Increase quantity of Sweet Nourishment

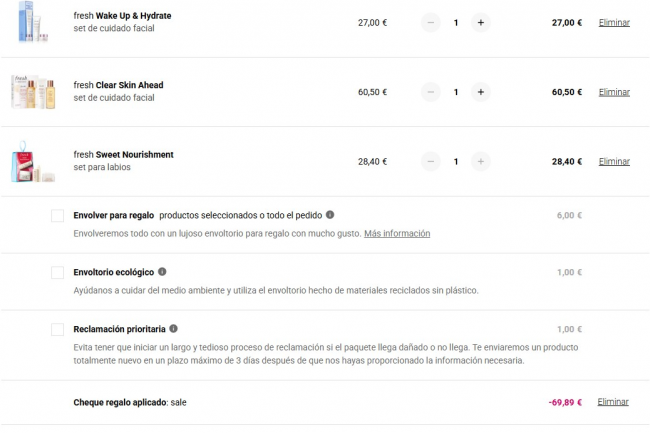pos(480,161)
